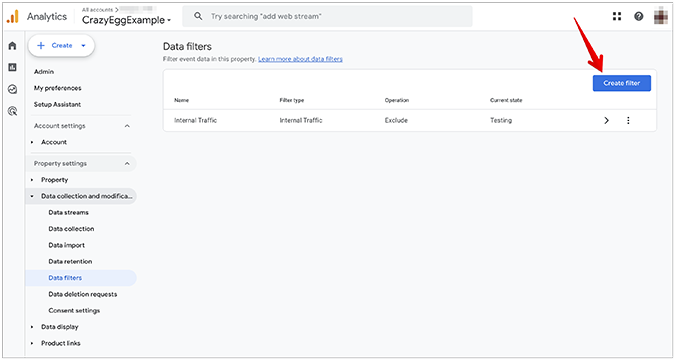This screenshot has width=675, height=360.
Task: Expand the Data display item
Action: point(32,327)
